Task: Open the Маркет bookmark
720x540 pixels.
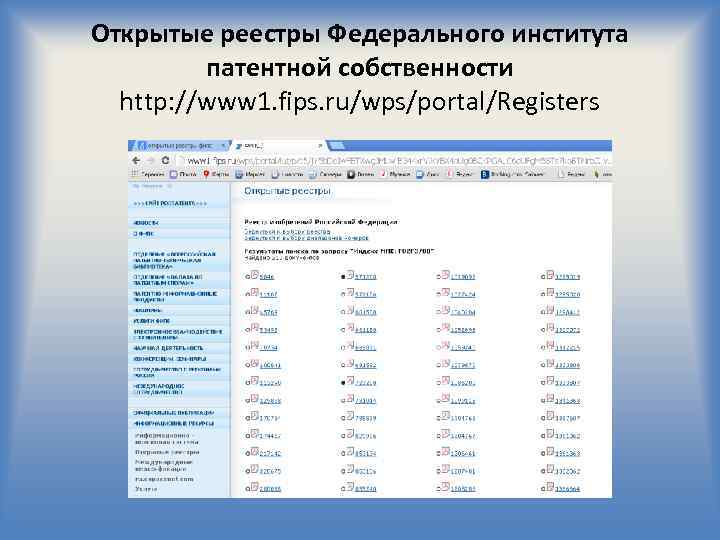Action: [250, 174]
